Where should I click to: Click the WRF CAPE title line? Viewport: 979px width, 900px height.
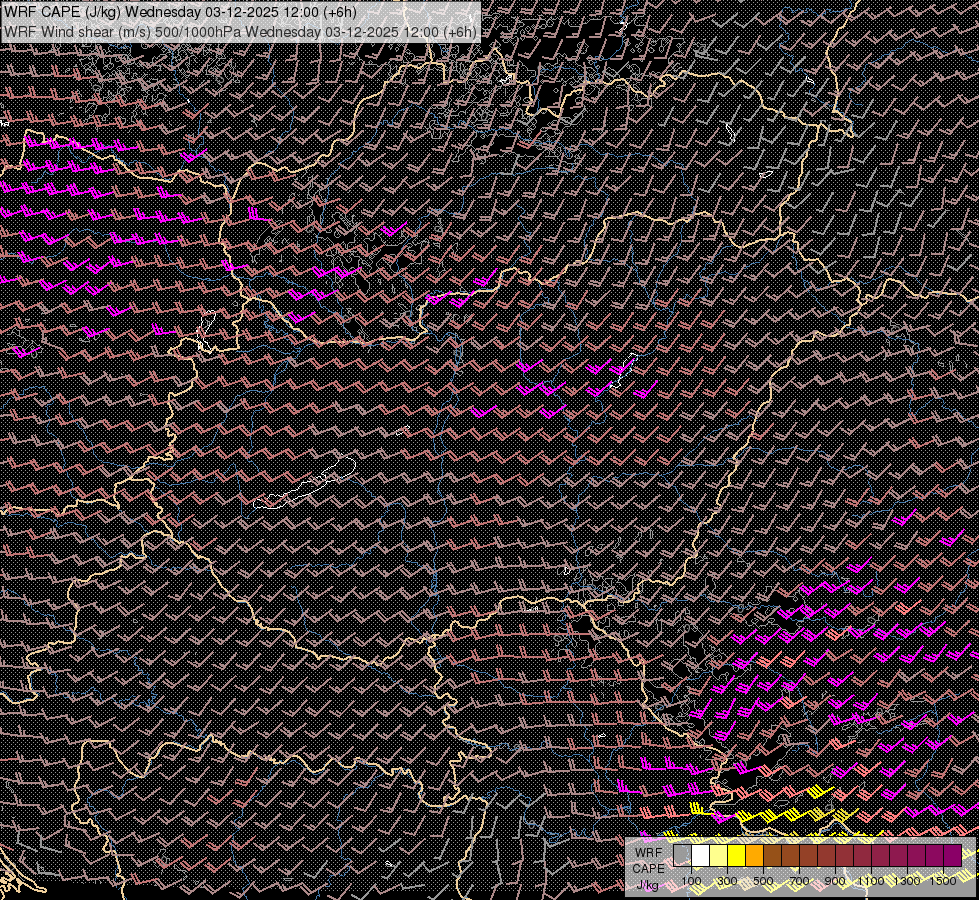coord(180,13)
